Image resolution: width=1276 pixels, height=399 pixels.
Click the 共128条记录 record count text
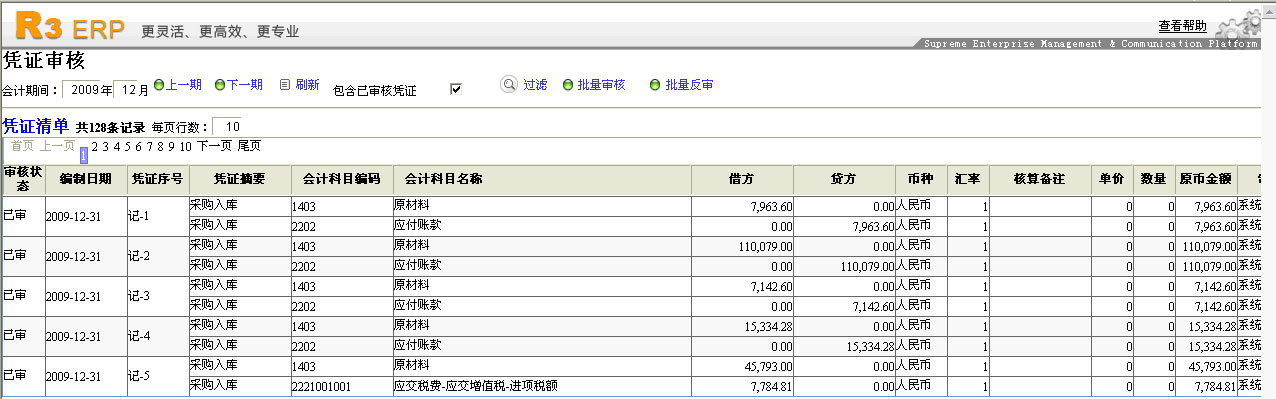point(111,128)
